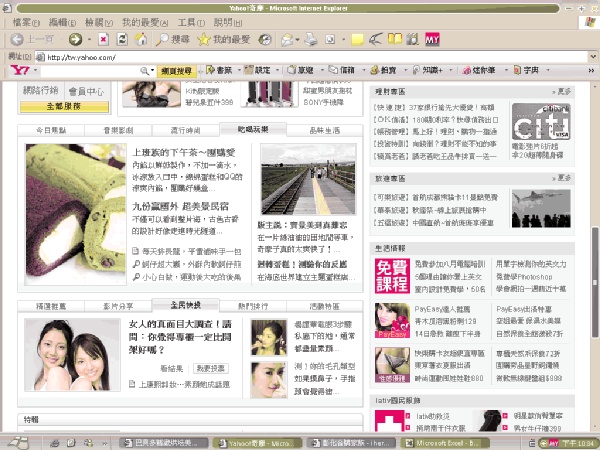Switch to the 影片分享 tab
Screen dimensions: 600x450
point(118,306)
